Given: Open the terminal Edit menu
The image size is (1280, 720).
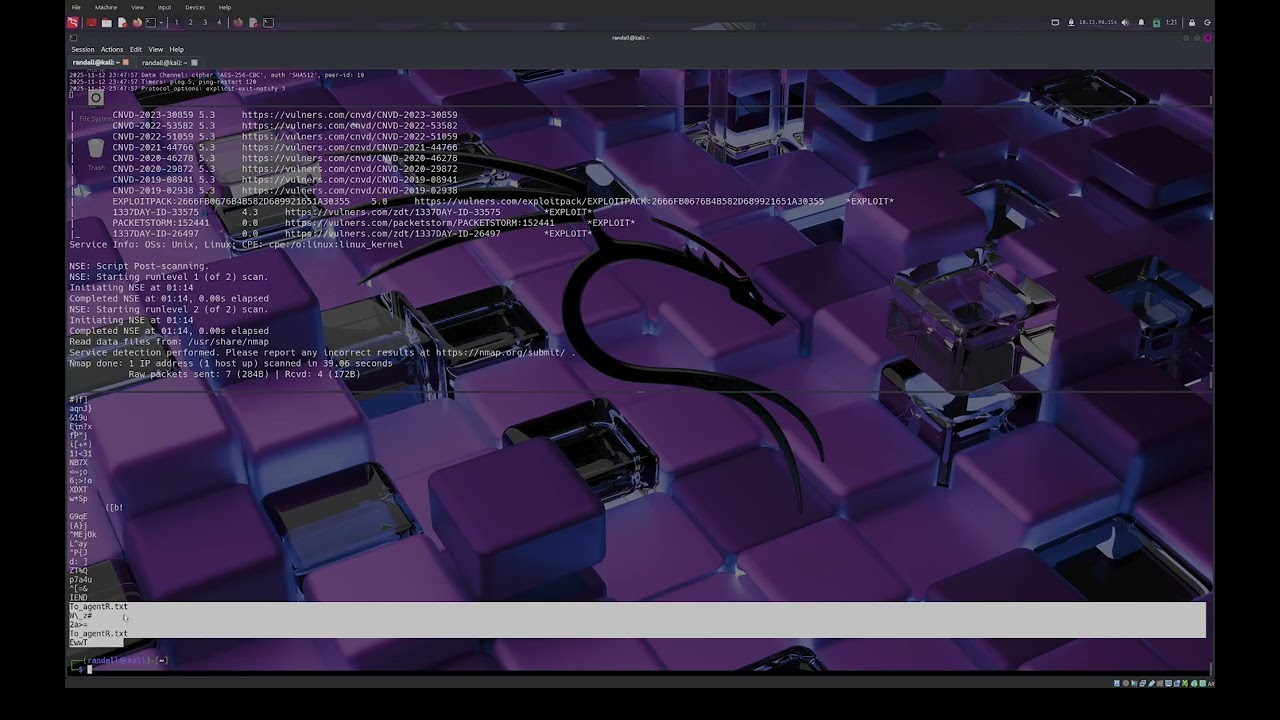Looking at the screenshot, I should pos(136,49).
